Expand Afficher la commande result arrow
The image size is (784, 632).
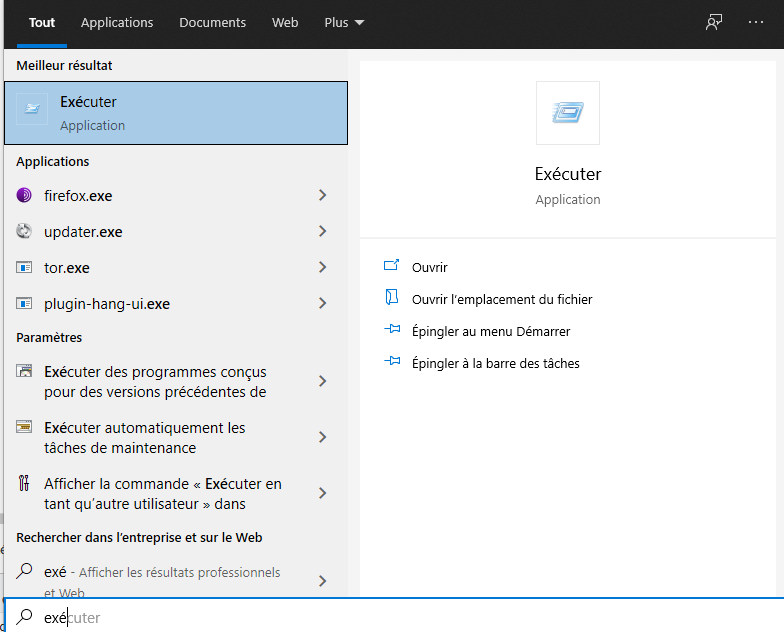coord(322,493)
